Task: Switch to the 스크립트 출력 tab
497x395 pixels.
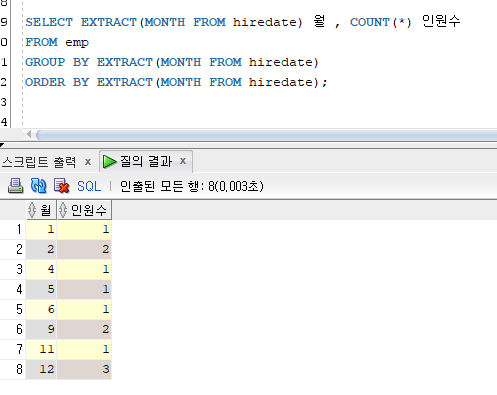Action: (39, 162)
